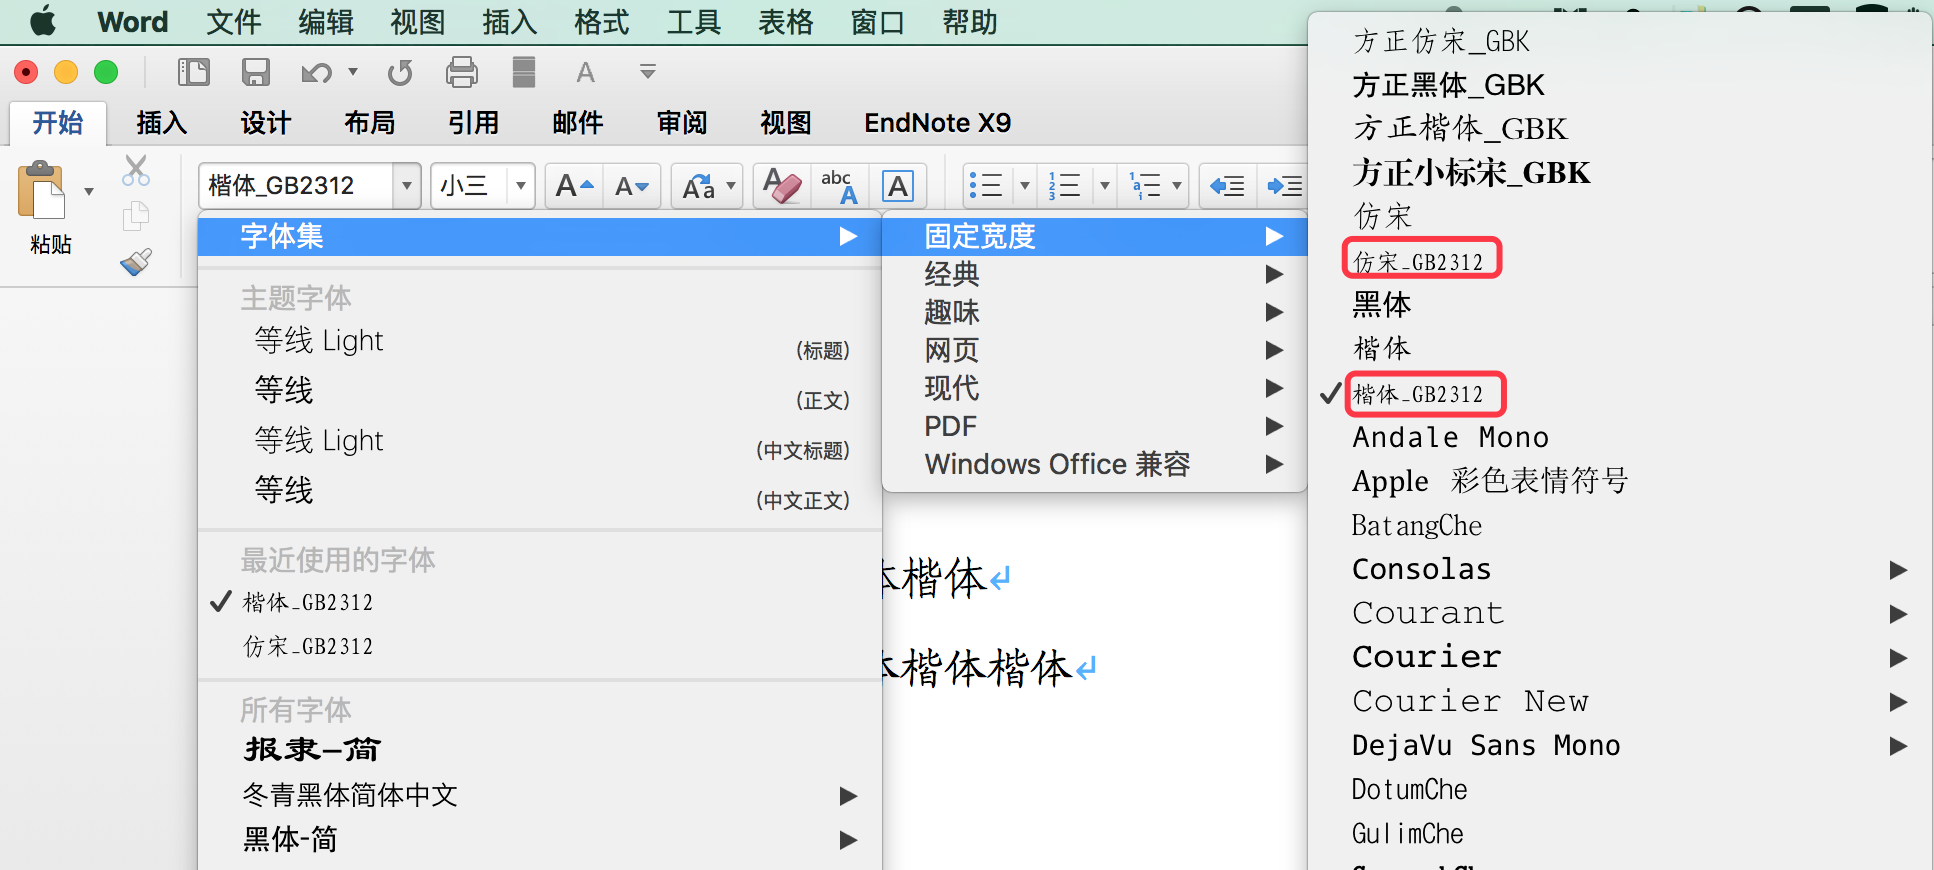Open the 帮助 menu in menu bar

click(970, 22)
